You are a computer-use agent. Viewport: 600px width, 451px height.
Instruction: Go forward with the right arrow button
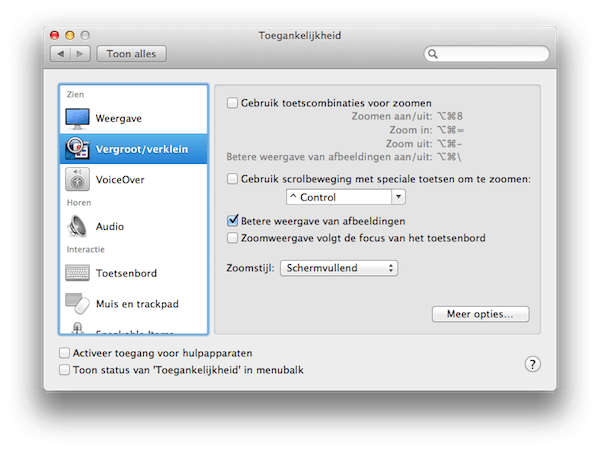[80, 54]
